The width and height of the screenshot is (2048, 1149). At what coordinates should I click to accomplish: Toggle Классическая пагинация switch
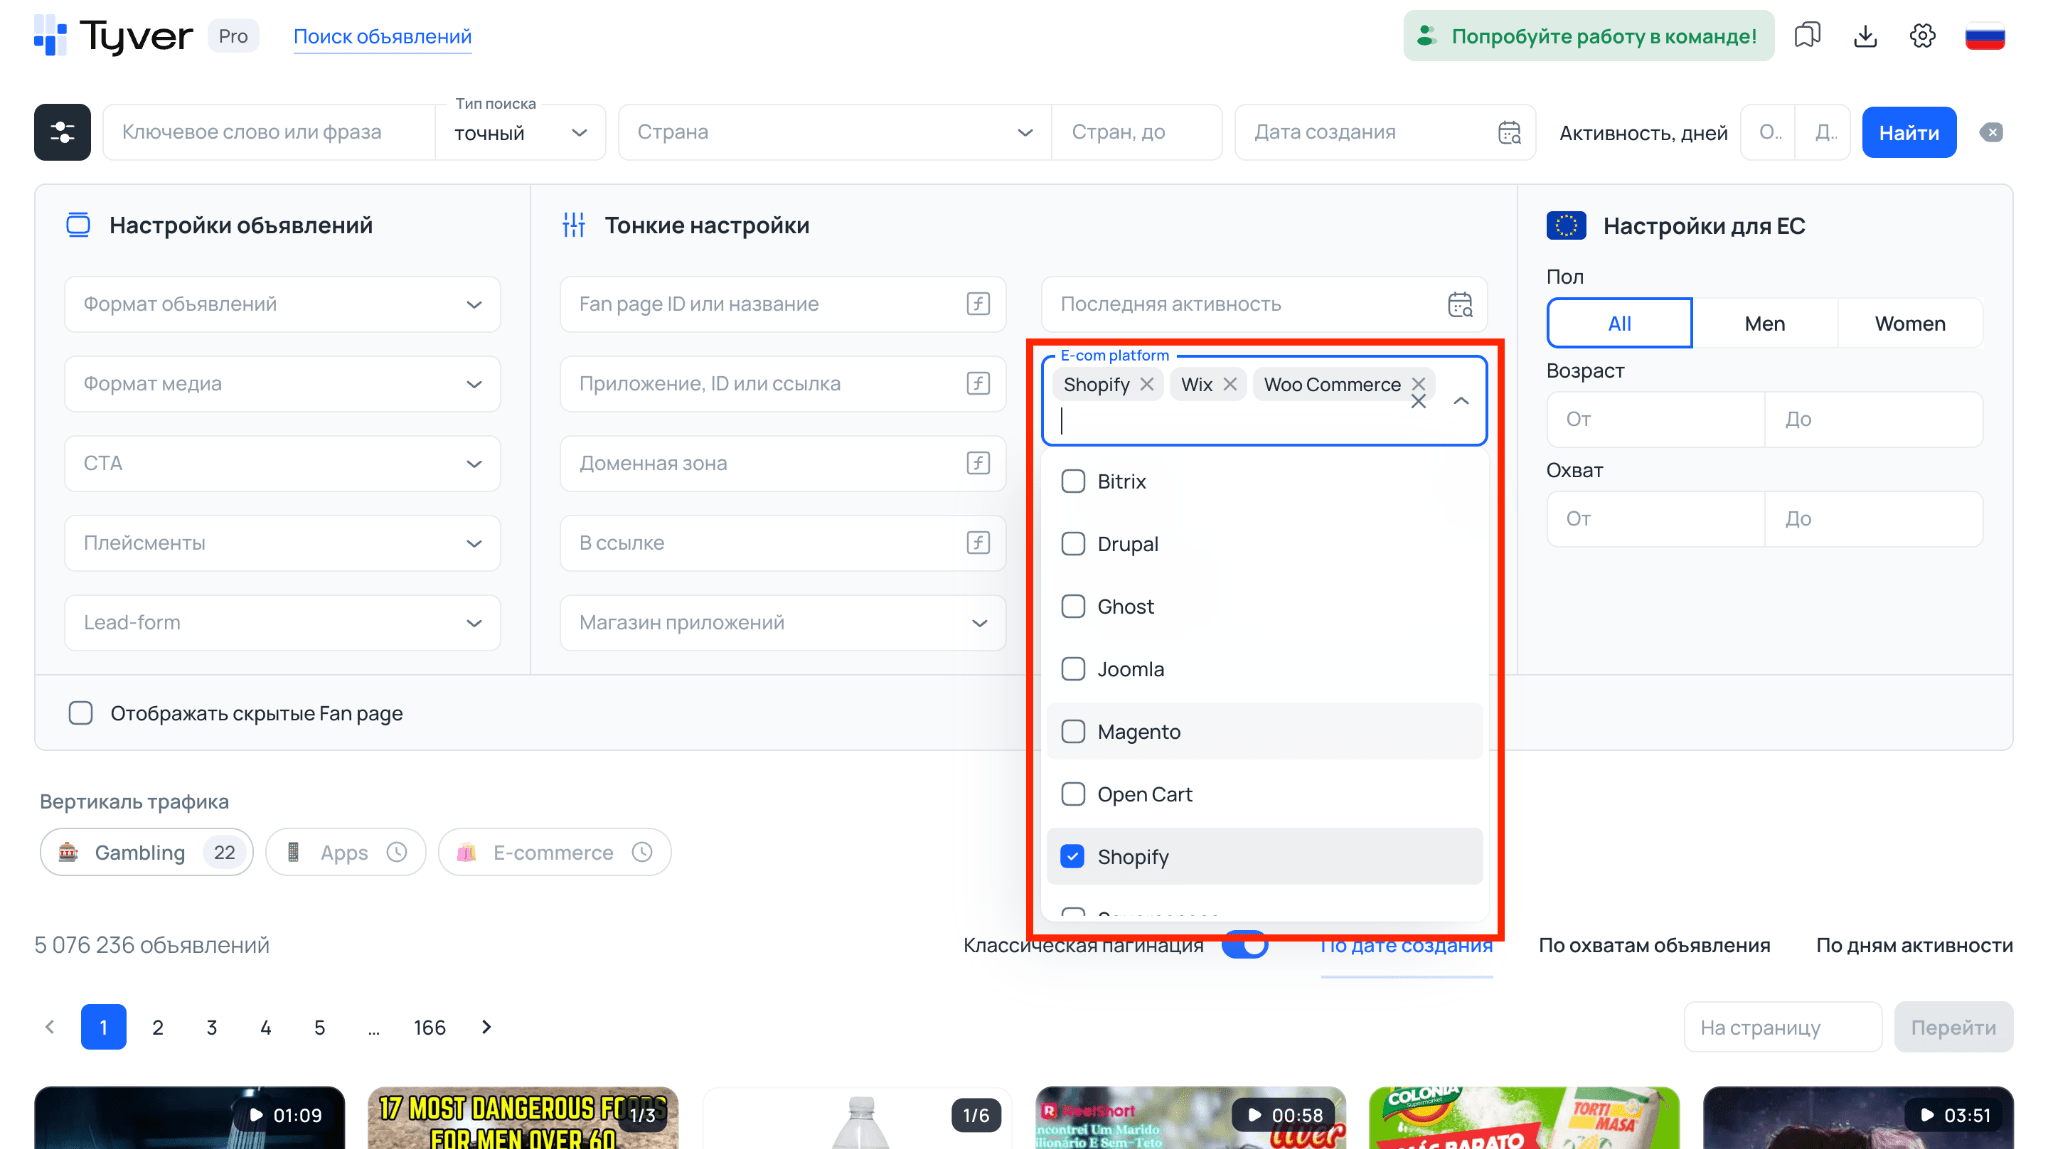pos(1245,945)
